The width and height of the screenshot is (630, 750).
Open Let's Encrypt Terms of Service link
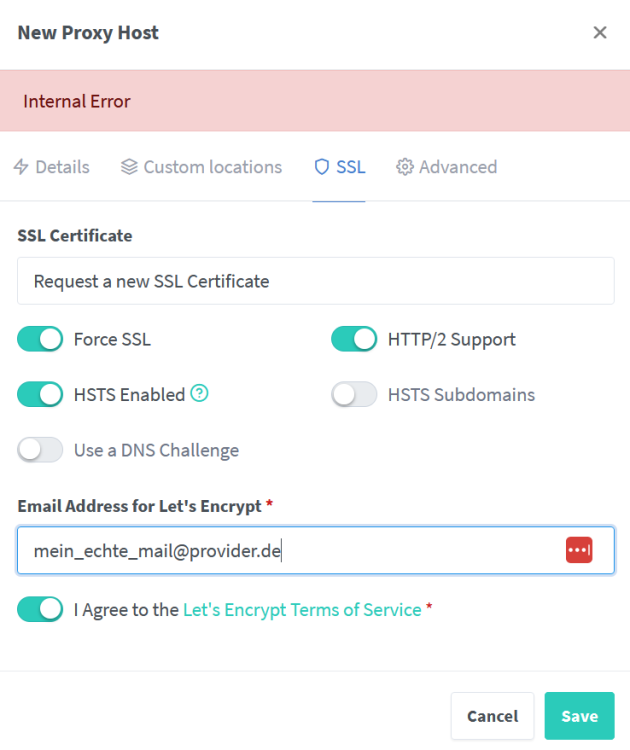(302, 610)
